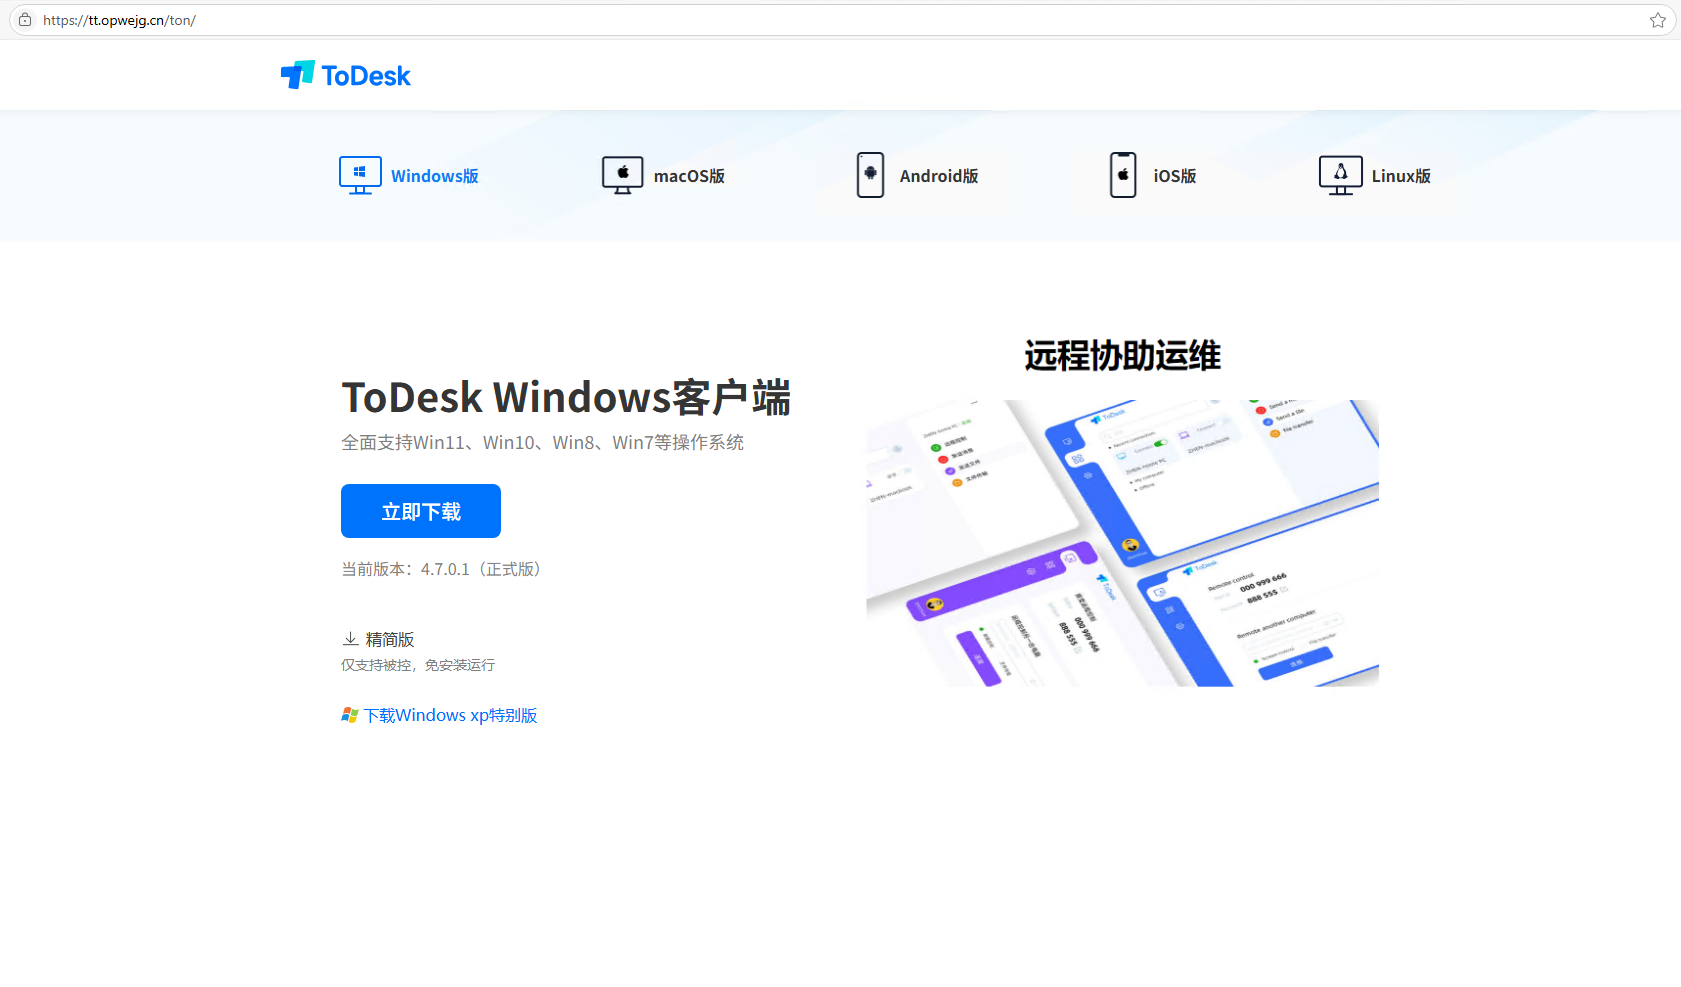Click the ToDesk logo
Screen dimensions: 1681x987
pyautogui.click(x=345, y=75)
